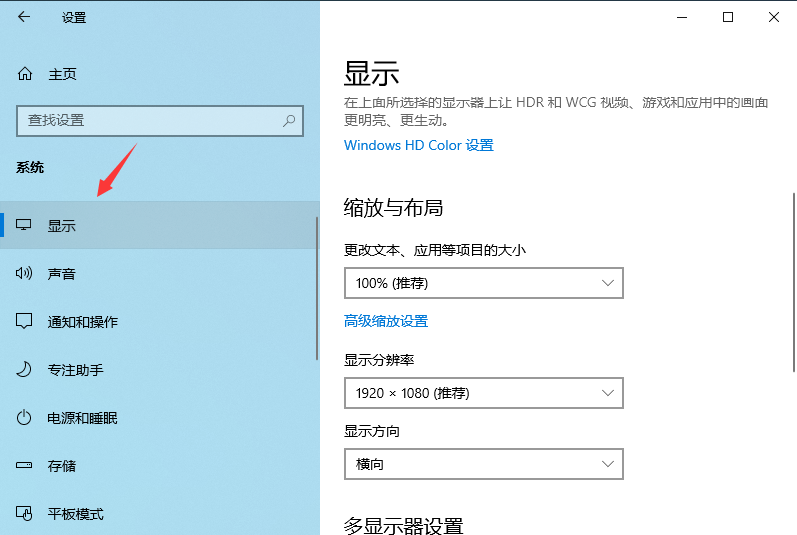Select 显示 in the sidebar

(x=62, y=226)
